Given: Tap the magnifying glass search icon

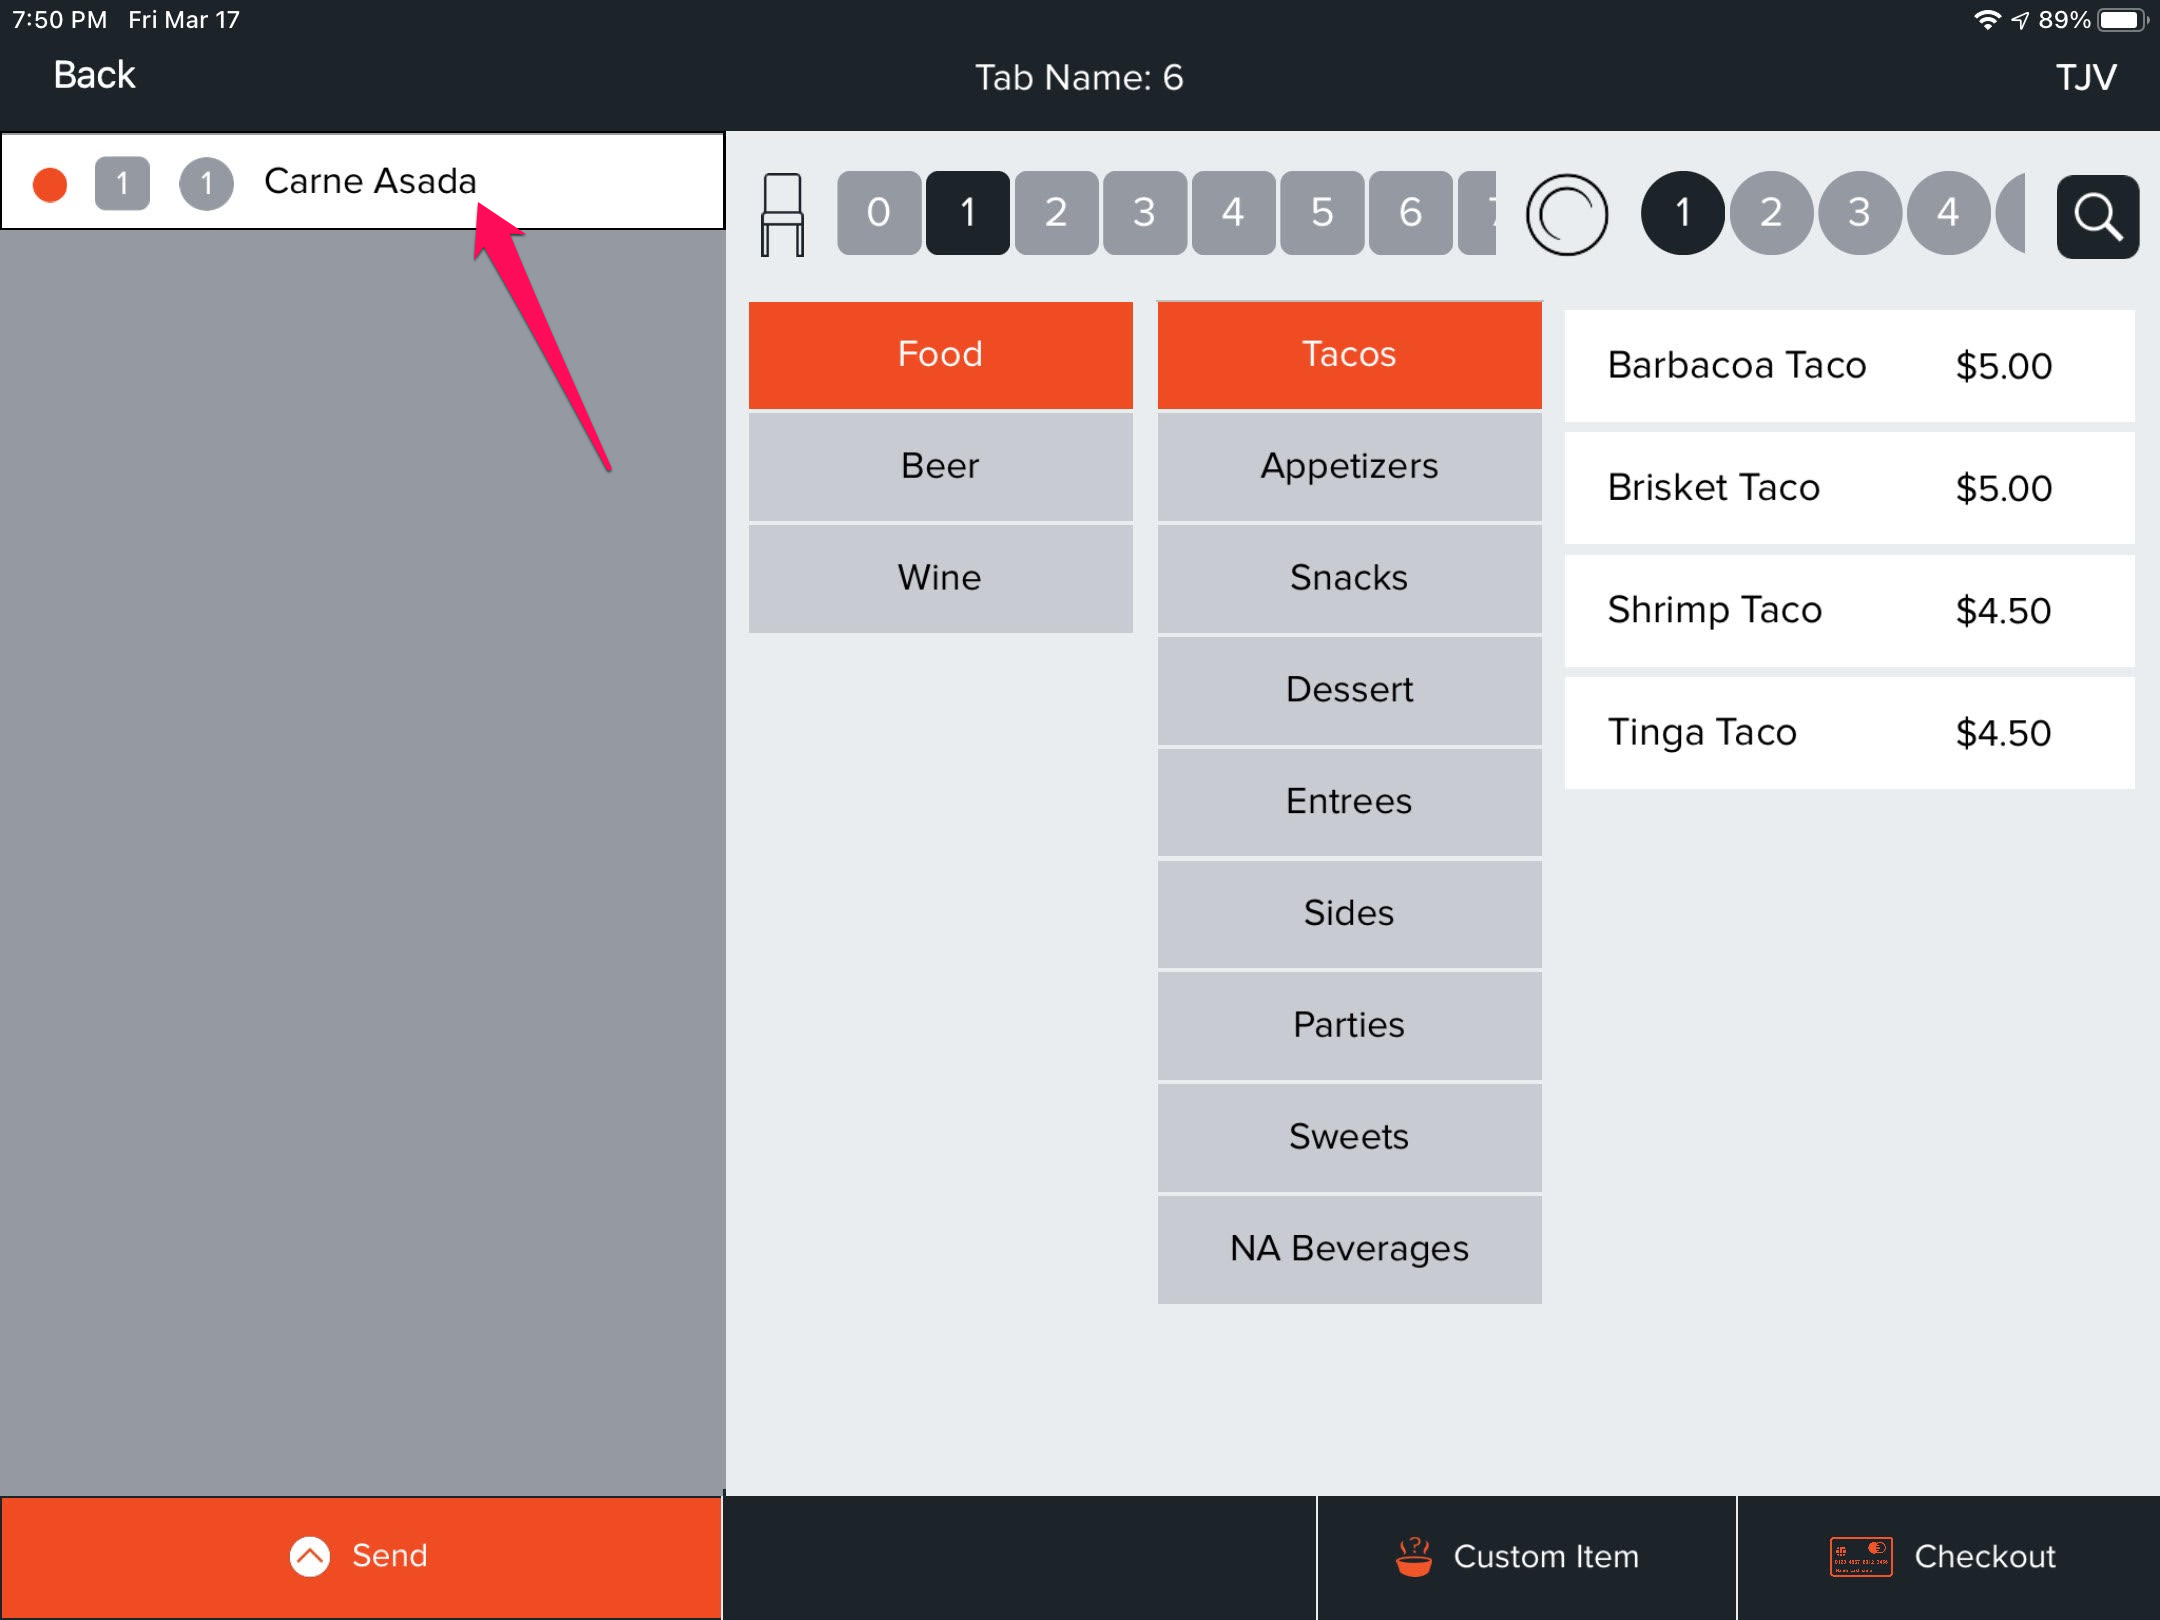Looking at the screenshot, I should point(2097,216).
